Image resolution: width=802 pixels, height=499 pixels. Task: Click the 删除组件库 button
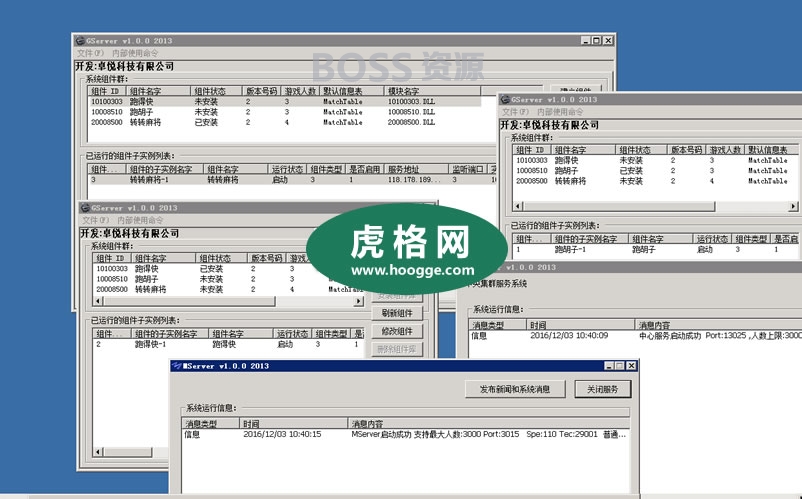point(397,350)
